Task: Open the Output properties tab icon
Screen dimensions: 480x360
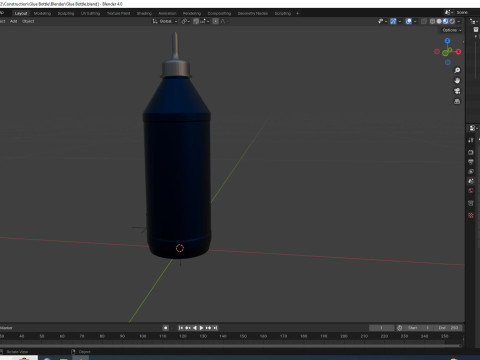Action: click(x=471, y=162)
